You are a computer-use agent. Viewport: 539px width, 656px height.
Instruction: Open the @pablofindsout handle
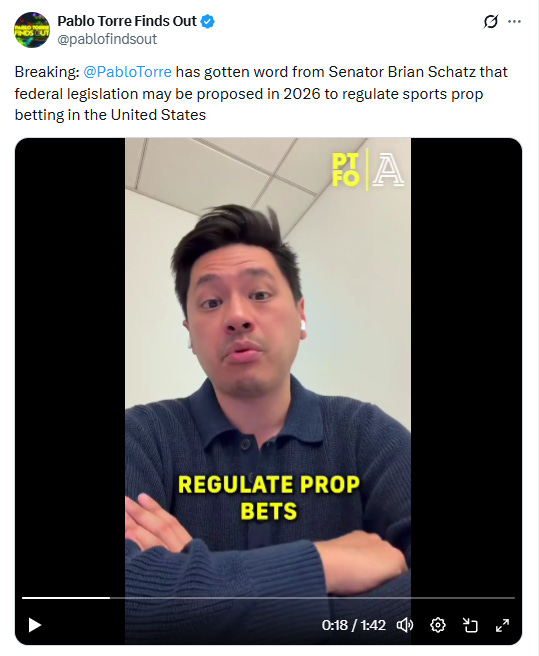point(107,39)
